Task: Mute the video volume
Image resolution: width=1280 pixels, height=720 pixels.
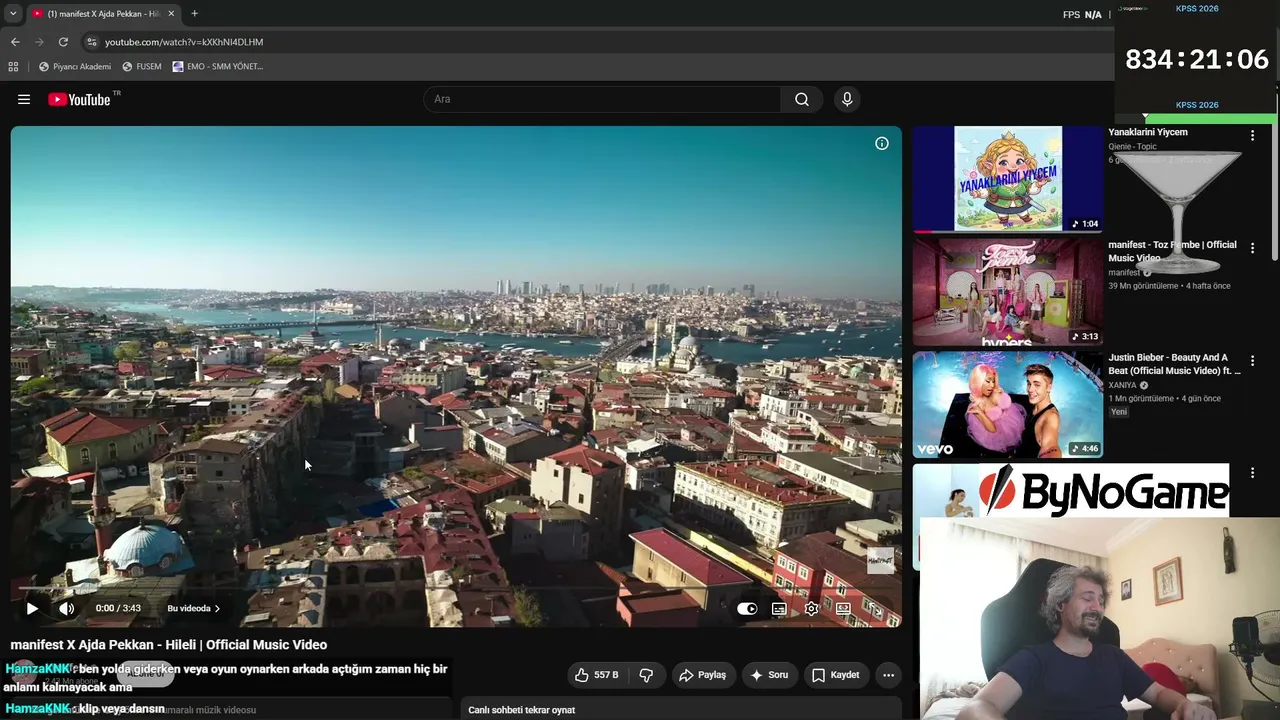Action: pos(66,608)
